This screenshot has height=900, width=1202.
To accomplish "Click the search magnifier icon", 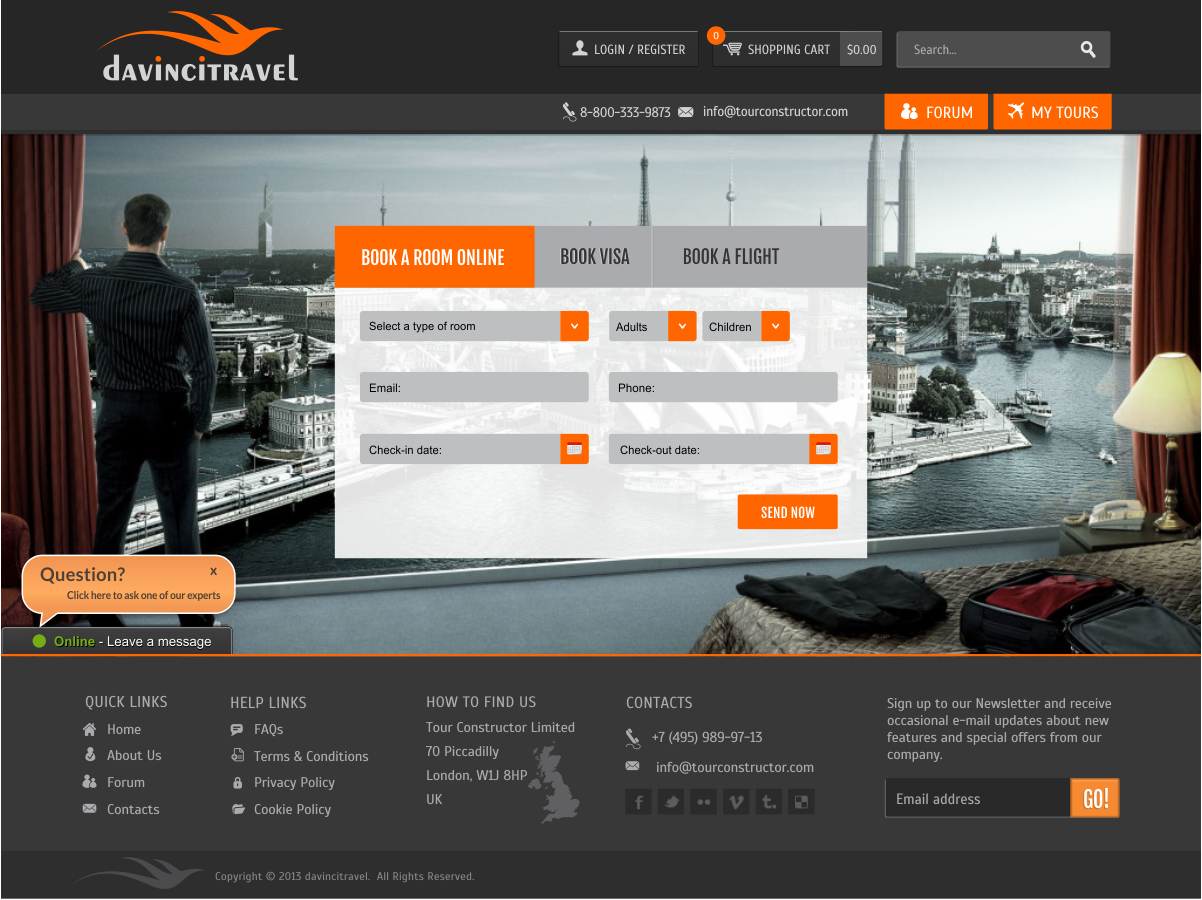I will 1088,50.
